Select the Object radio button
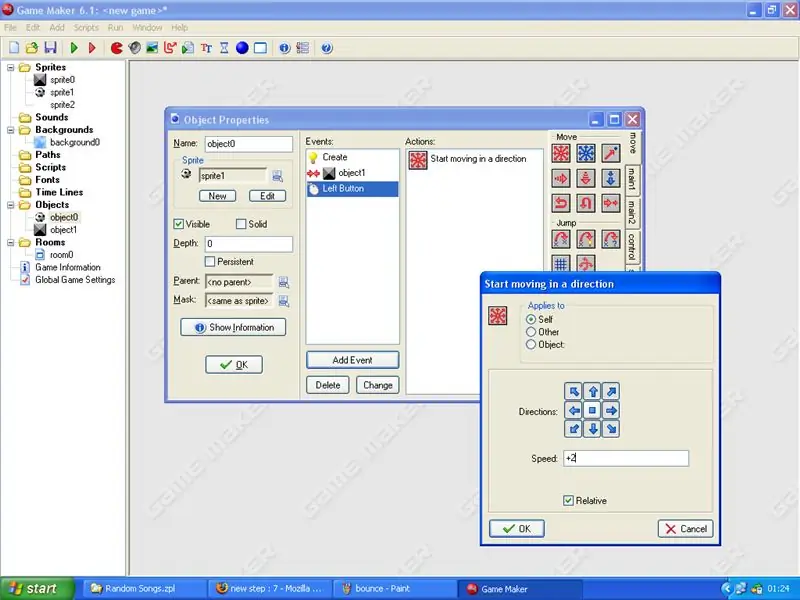 point(531,345)
